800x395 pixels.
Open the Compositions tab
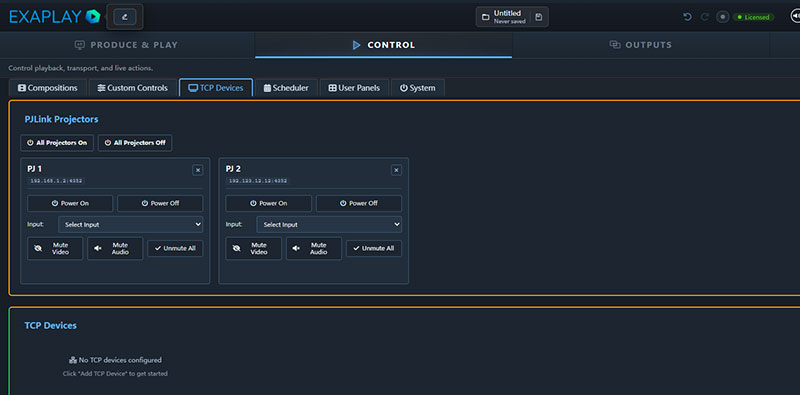click(x=48, y=88)
